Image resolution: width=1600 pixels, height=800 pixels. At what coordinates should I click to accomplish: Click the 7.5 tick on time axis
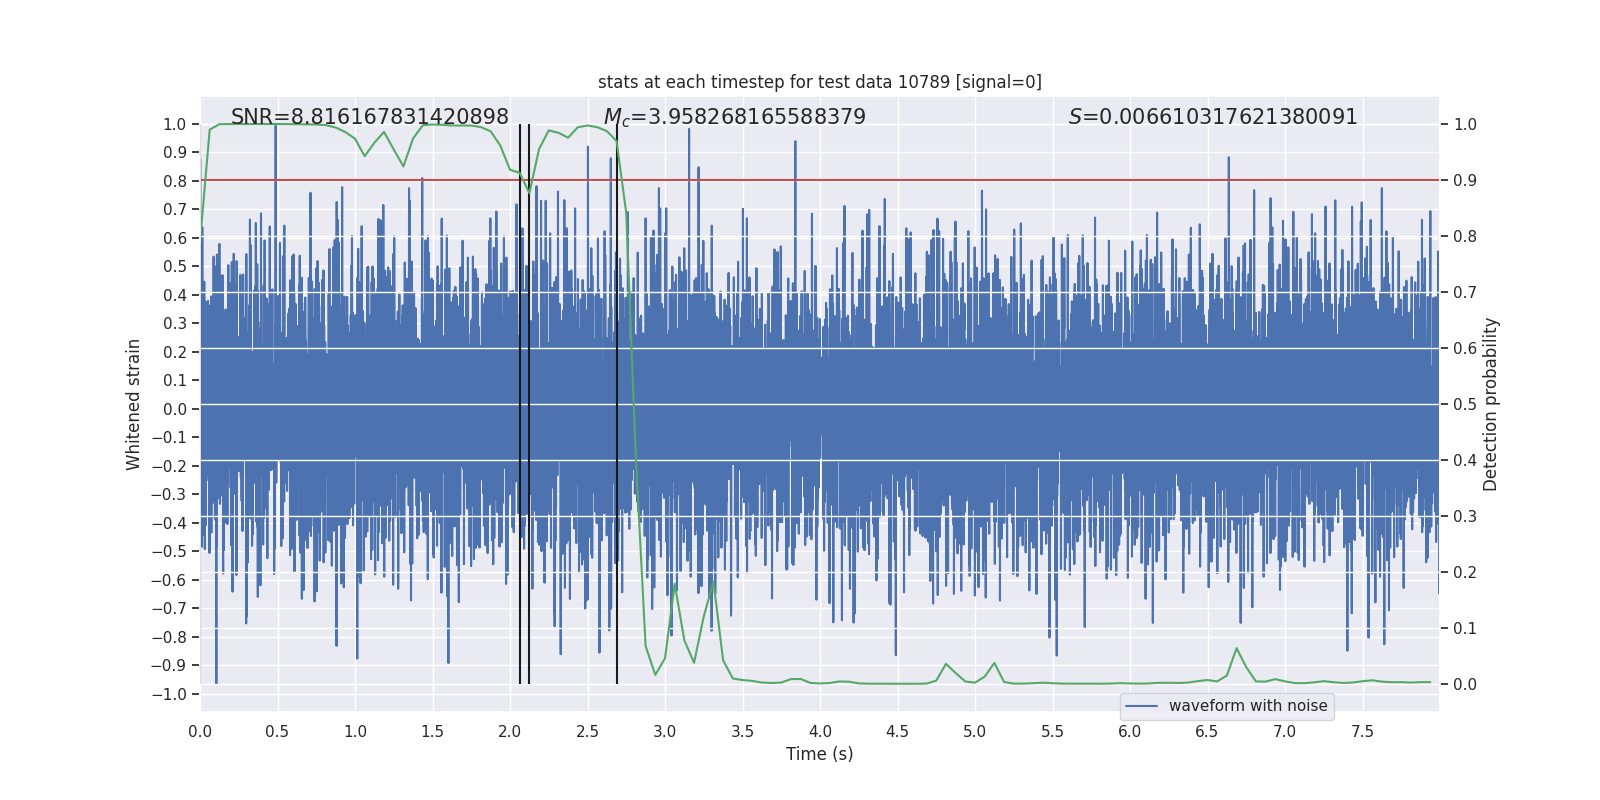click(1362, 731)
